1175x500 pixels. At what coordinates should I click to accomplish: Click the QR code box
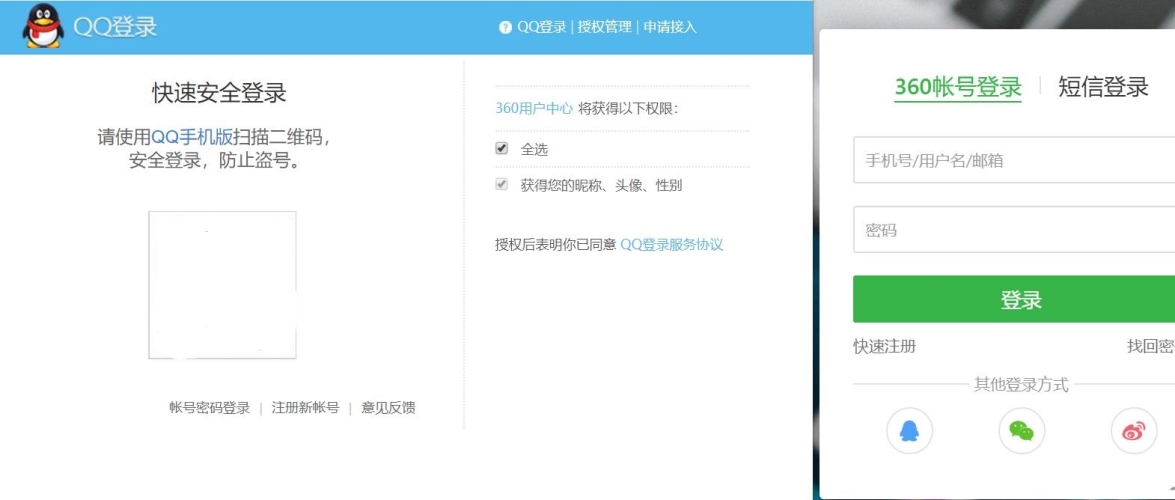[x=223, y=285]
